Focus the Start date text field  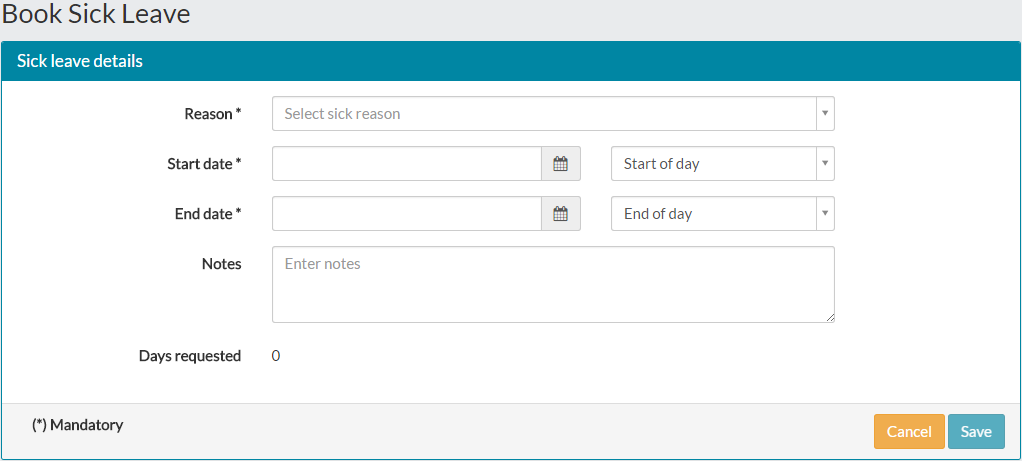click(x=407, y=164)
